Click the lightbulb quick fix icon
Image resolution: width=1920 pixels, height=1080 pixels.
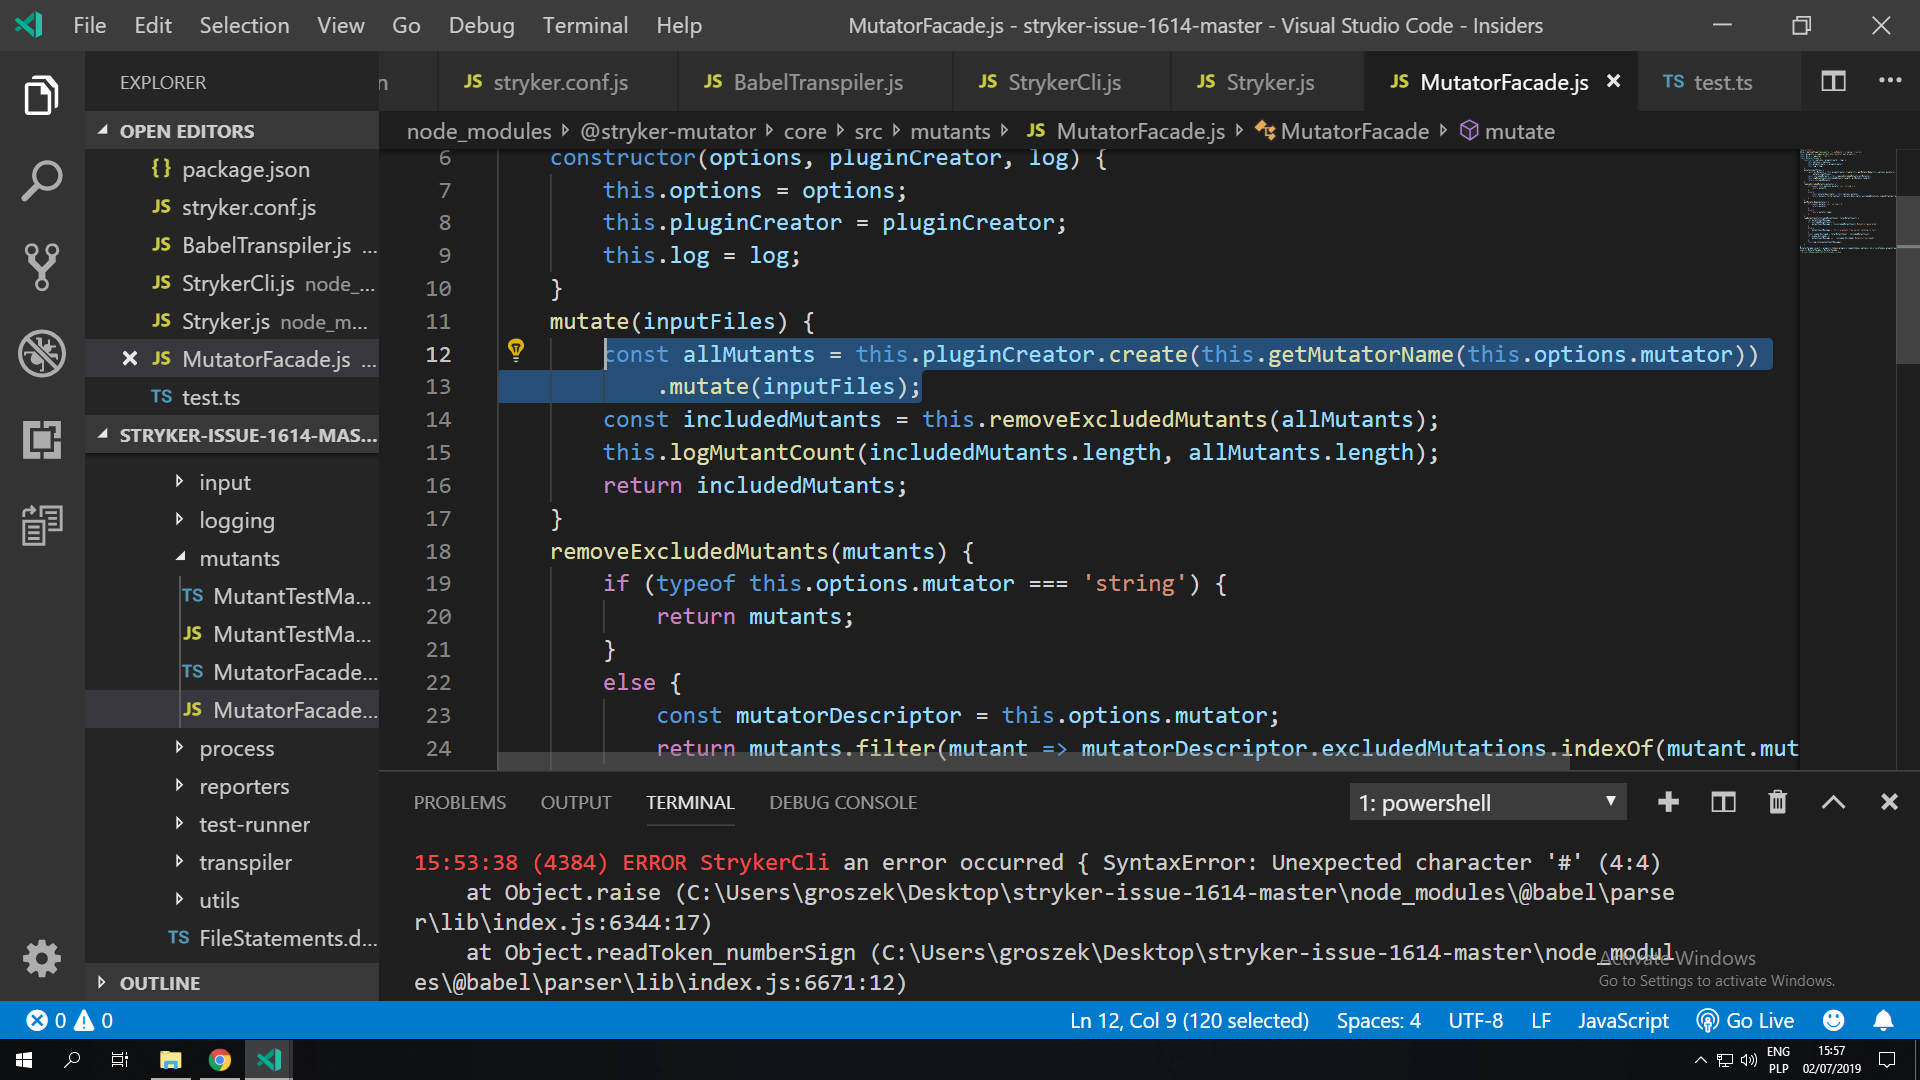(x=516, y=350)
